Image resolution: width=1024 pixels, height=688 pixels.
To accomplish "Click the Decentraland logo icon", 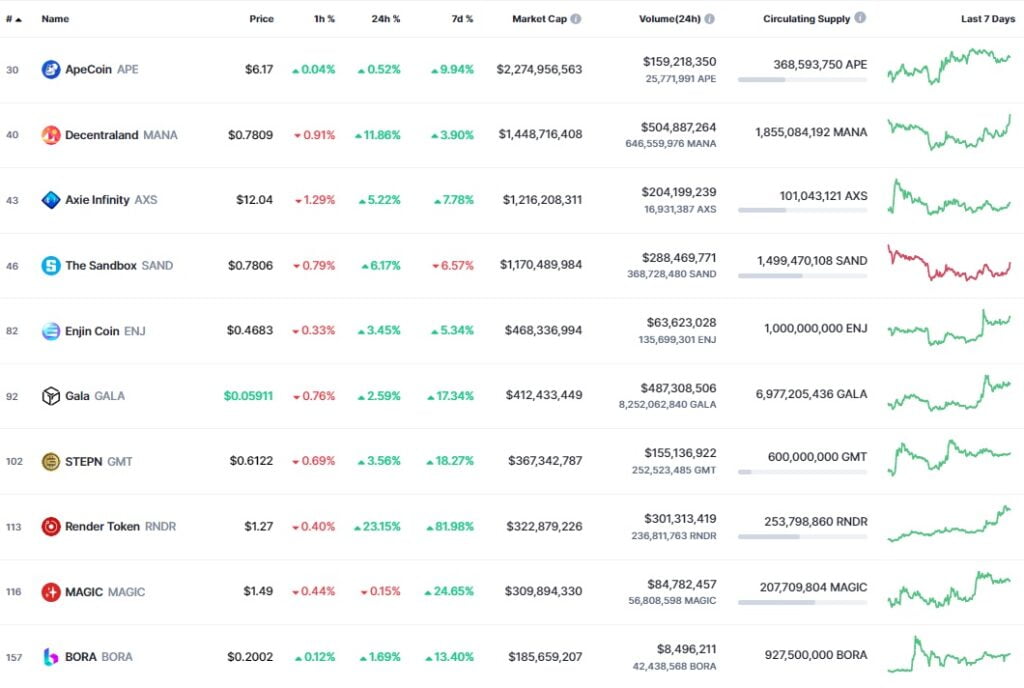I will [51, 135].
